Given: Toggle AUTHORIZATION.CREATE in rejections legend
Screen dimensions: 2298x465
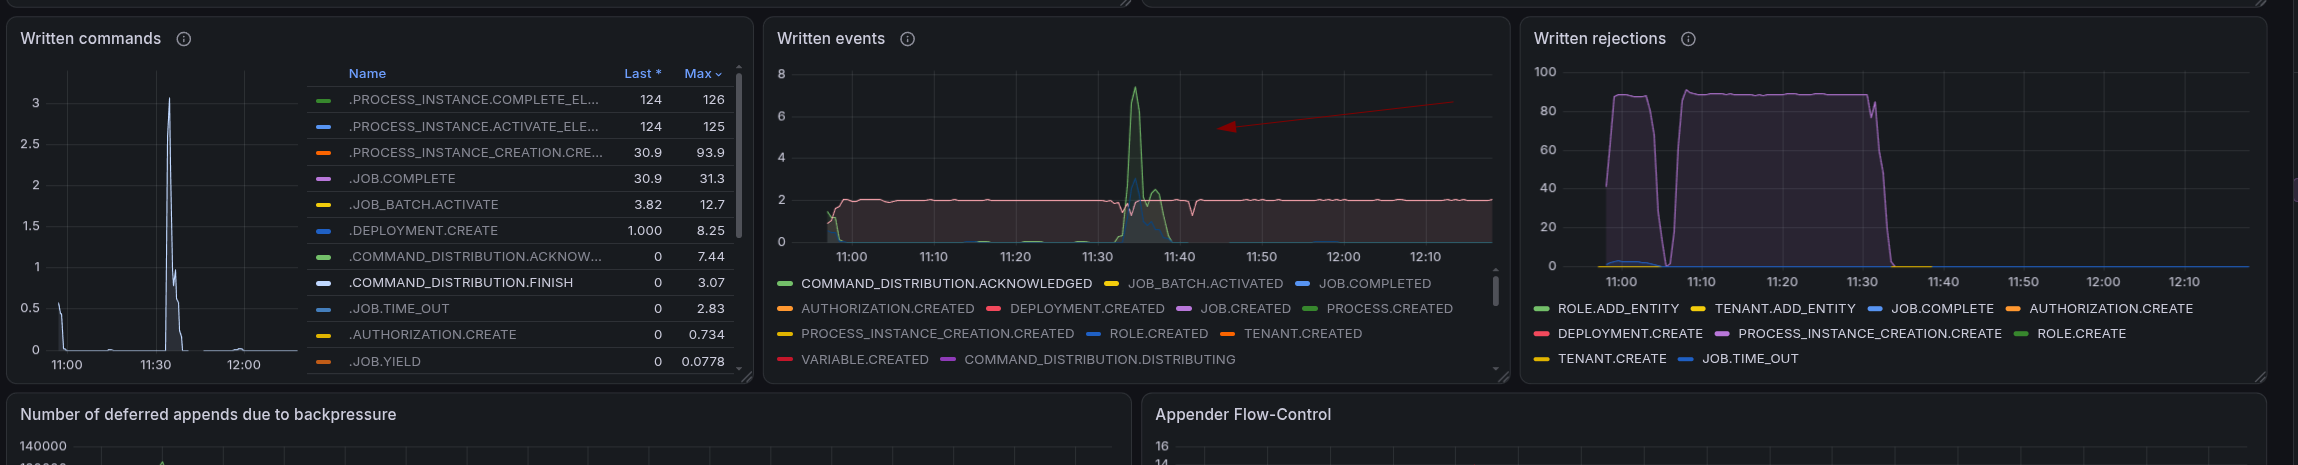Looking at the screenshot, I should click(x=2111, y=309).
